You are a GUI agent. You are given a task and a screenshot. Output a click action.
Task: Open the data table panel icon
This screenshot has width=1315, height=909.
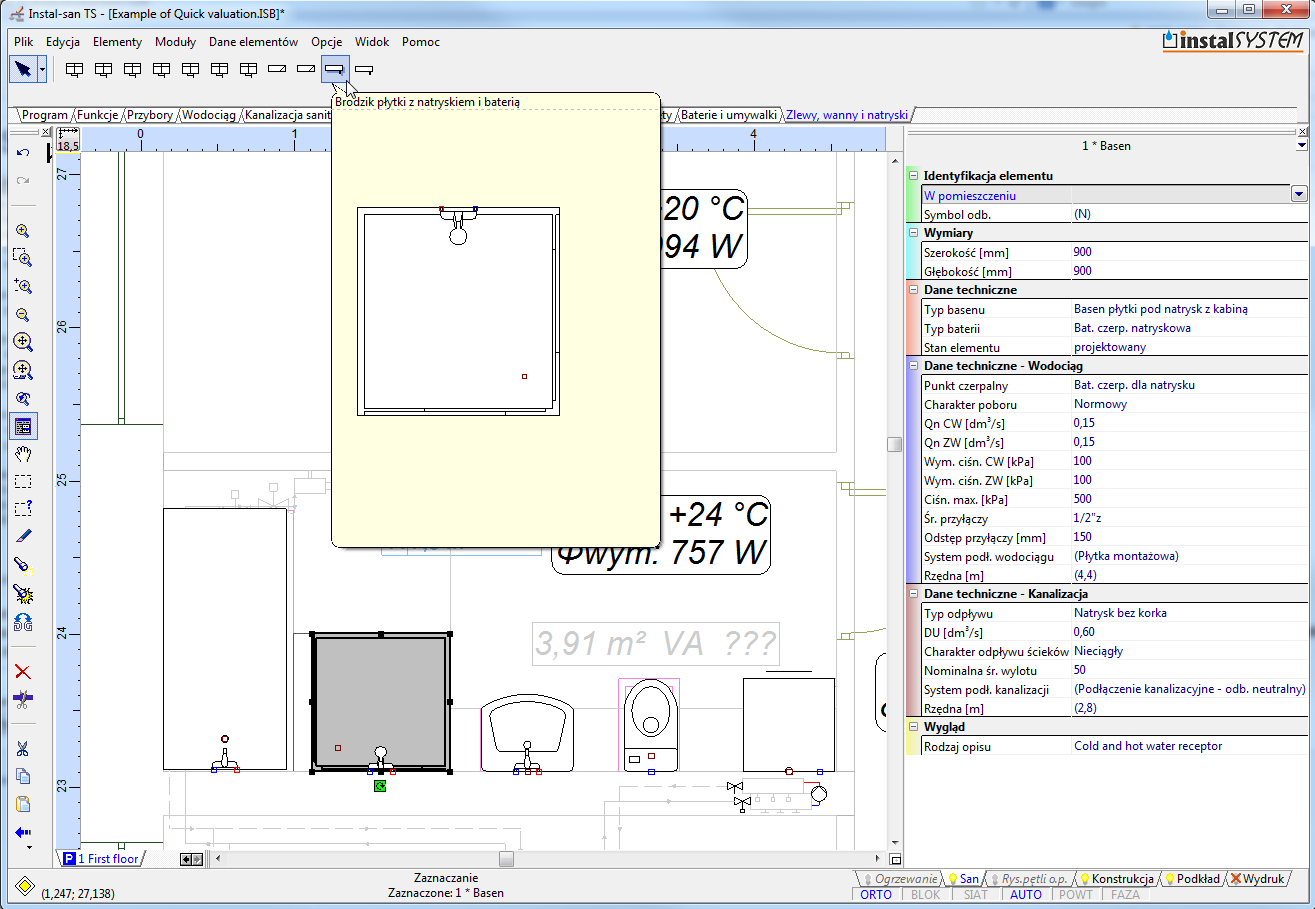tap(23, 426)
